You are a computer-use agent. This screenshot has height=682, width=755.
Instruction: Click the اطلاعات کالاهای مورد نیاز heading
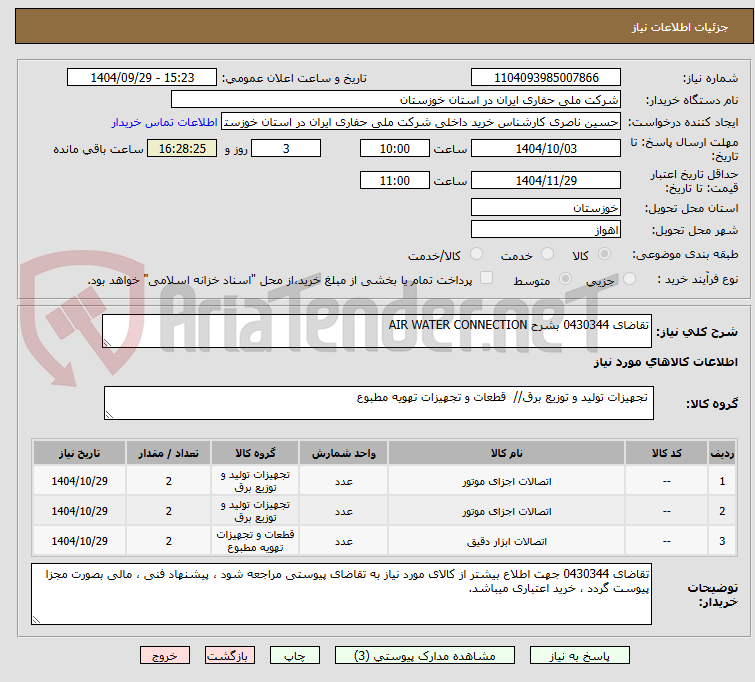pos(665,362)
